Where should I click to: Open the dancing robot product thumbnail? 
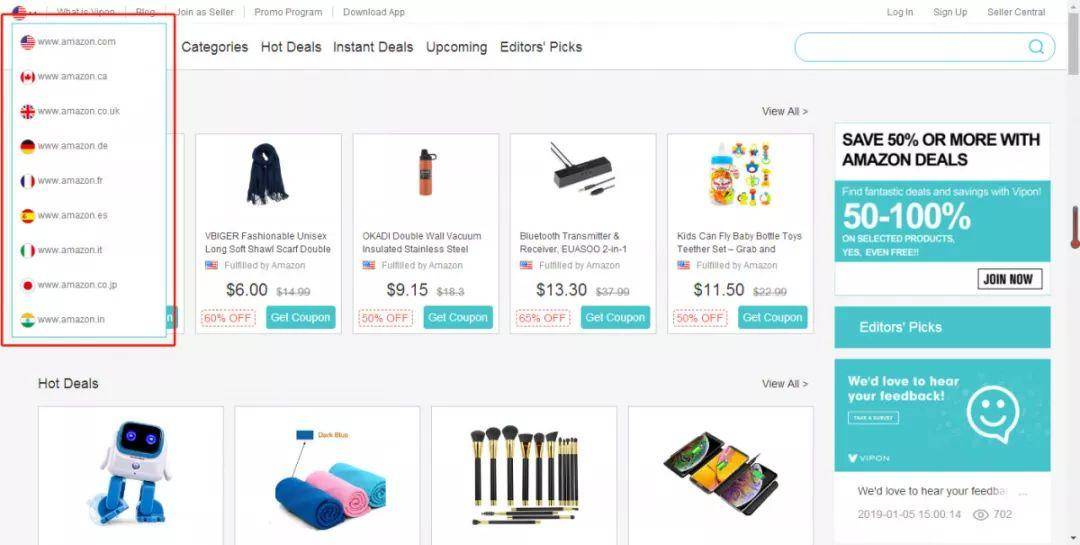click(x=131, y=473)
